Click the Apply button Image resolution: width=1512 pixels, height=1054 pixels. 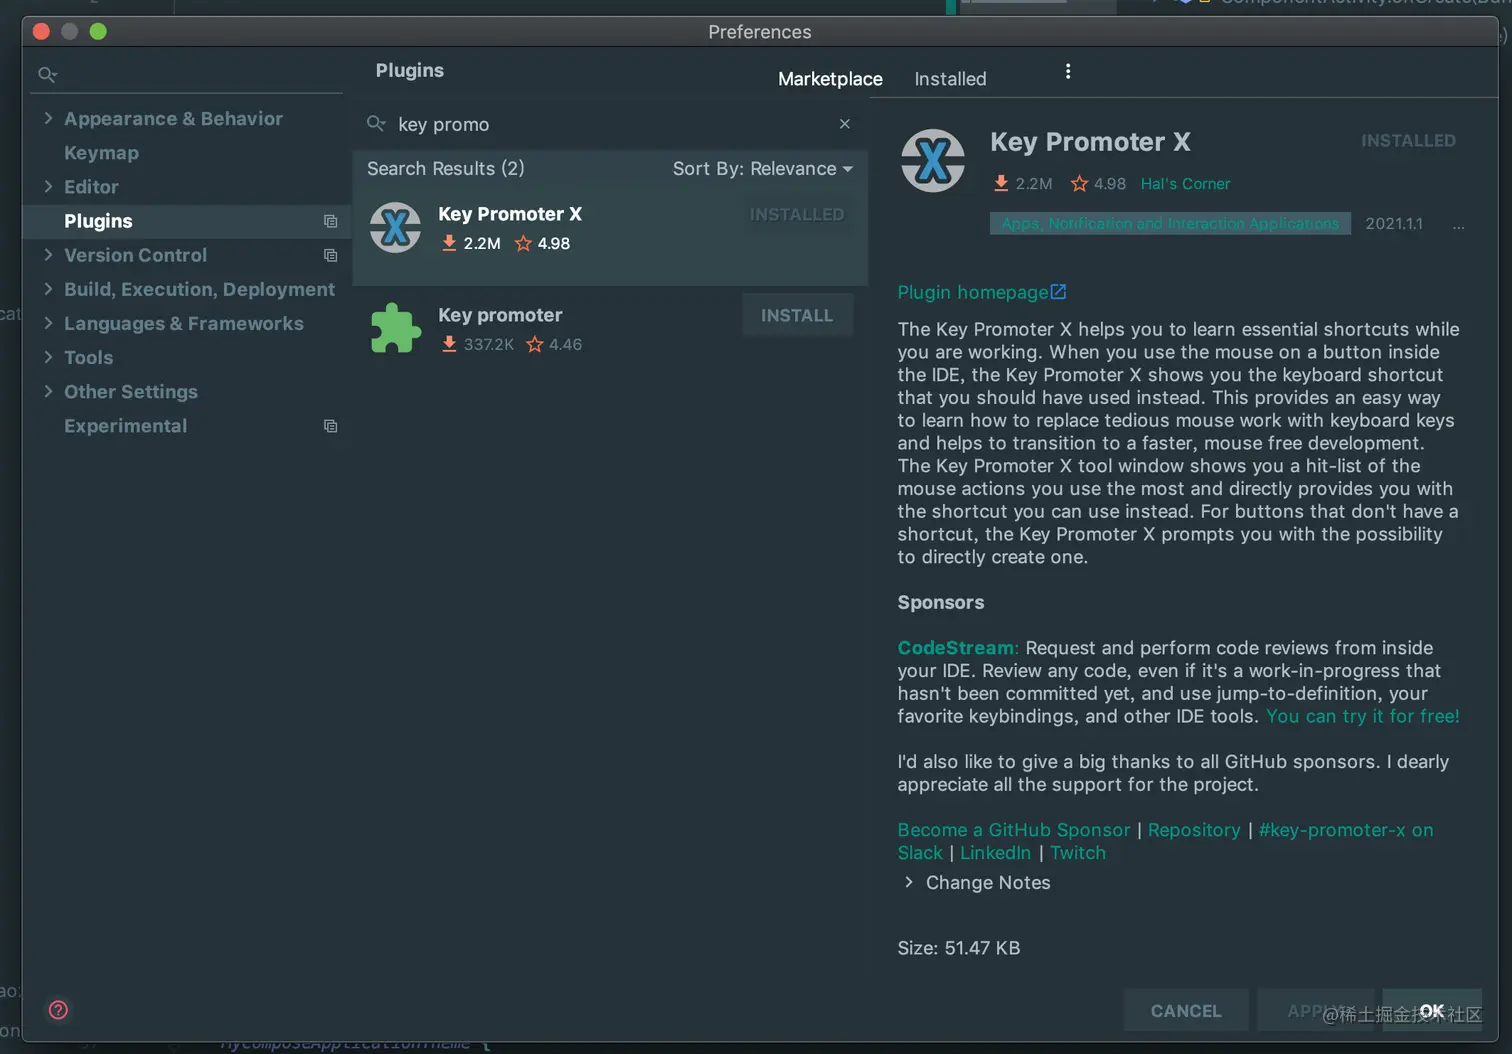tap(1315, 1011)
